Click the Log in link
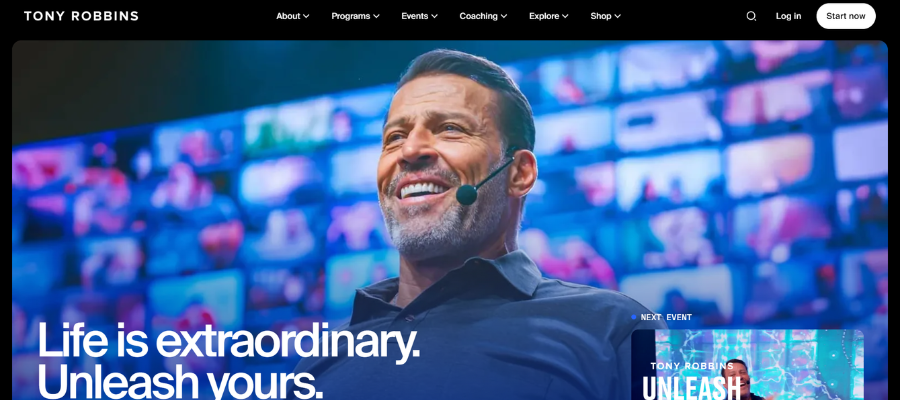Viewport: 900px width, 400px height. click(x=788, y=16)
